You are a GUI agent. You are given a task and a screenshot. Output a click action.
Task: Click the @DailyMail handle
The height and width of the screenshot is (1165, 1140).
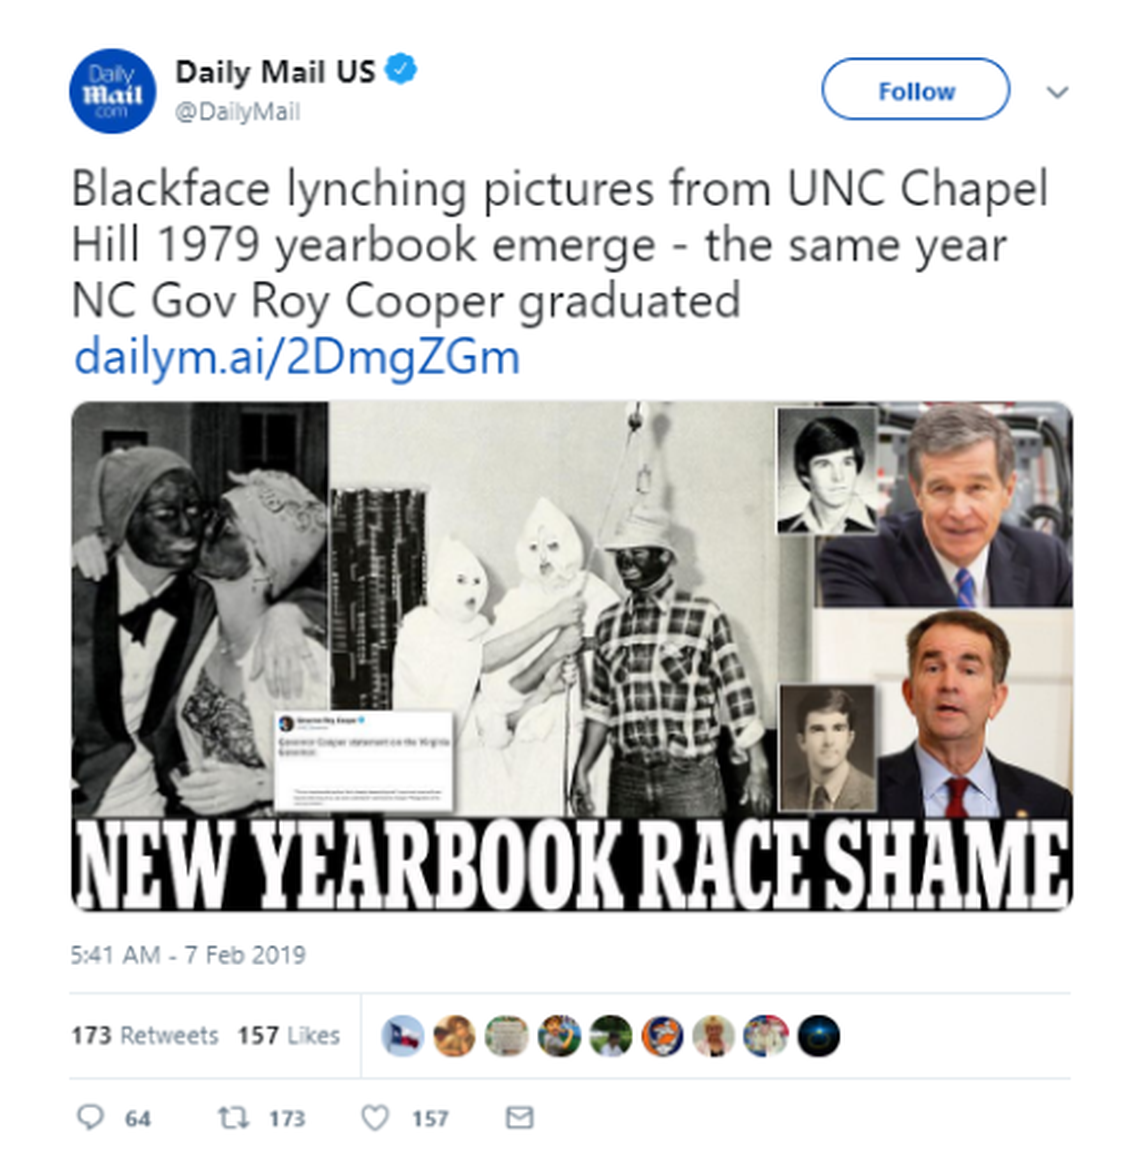(x=238, y=111)
